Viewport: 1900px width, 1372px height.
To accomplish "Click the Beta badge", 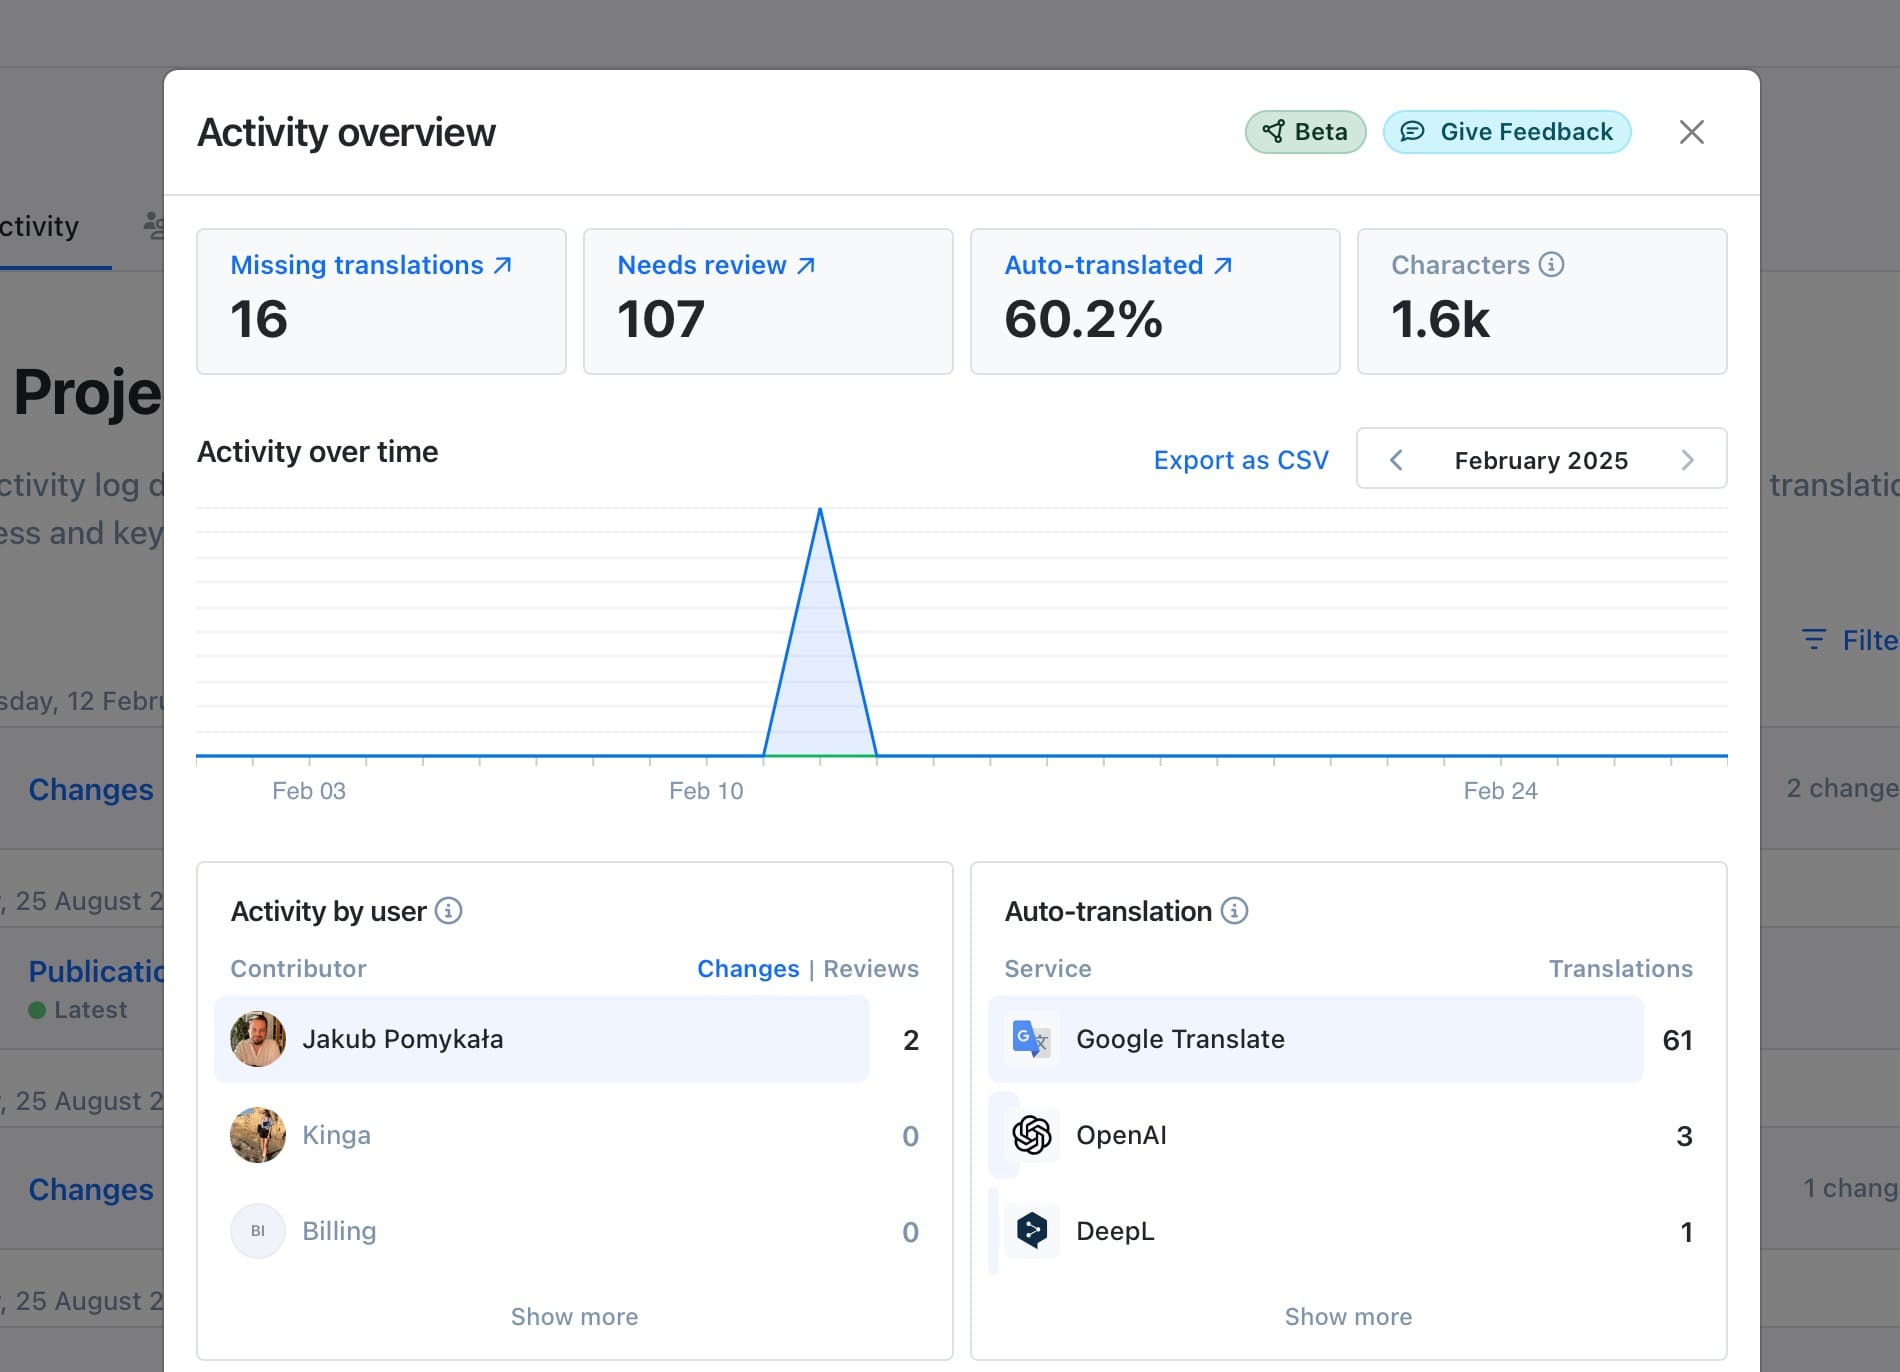I will pyautogui.click(x=1305, y=132).
